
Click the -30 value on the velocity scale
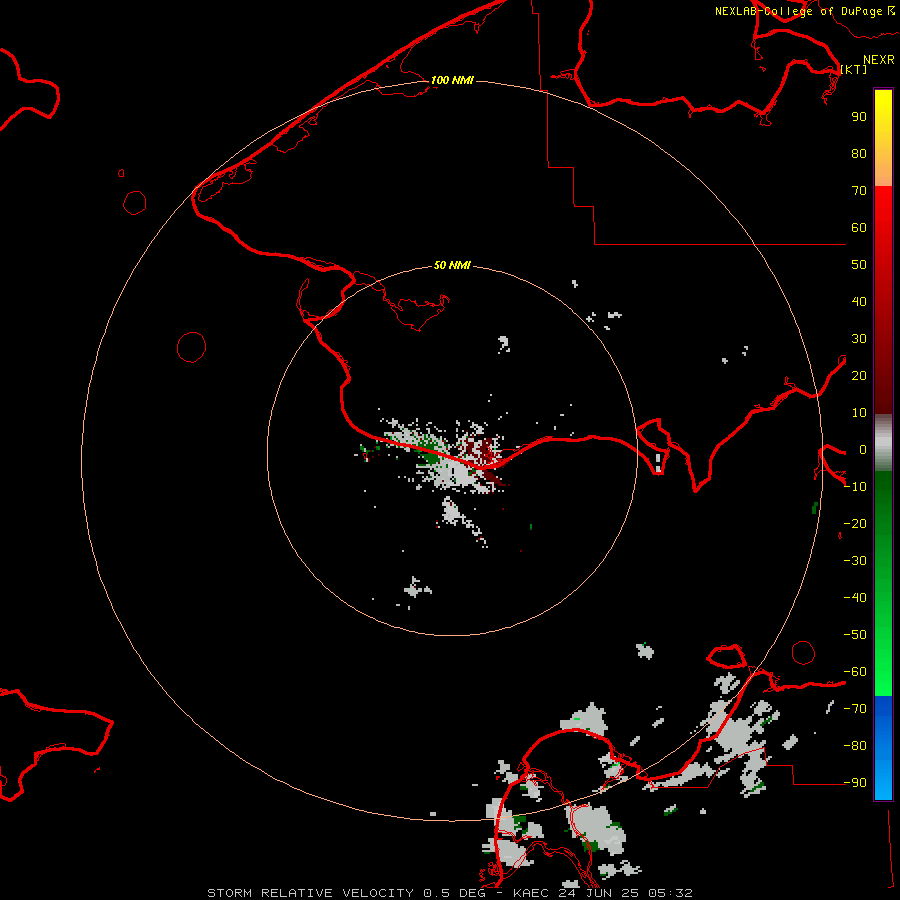[855, 561]
